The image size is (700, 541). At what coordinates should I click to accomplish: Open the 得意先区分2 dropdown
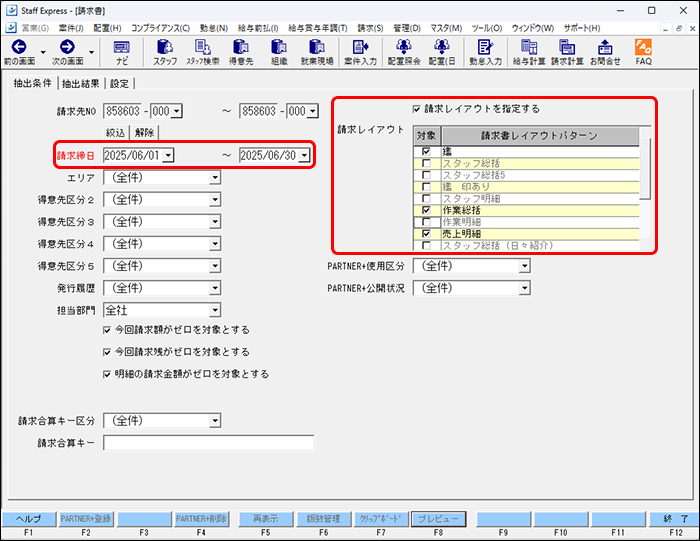(x=215, y=200)
